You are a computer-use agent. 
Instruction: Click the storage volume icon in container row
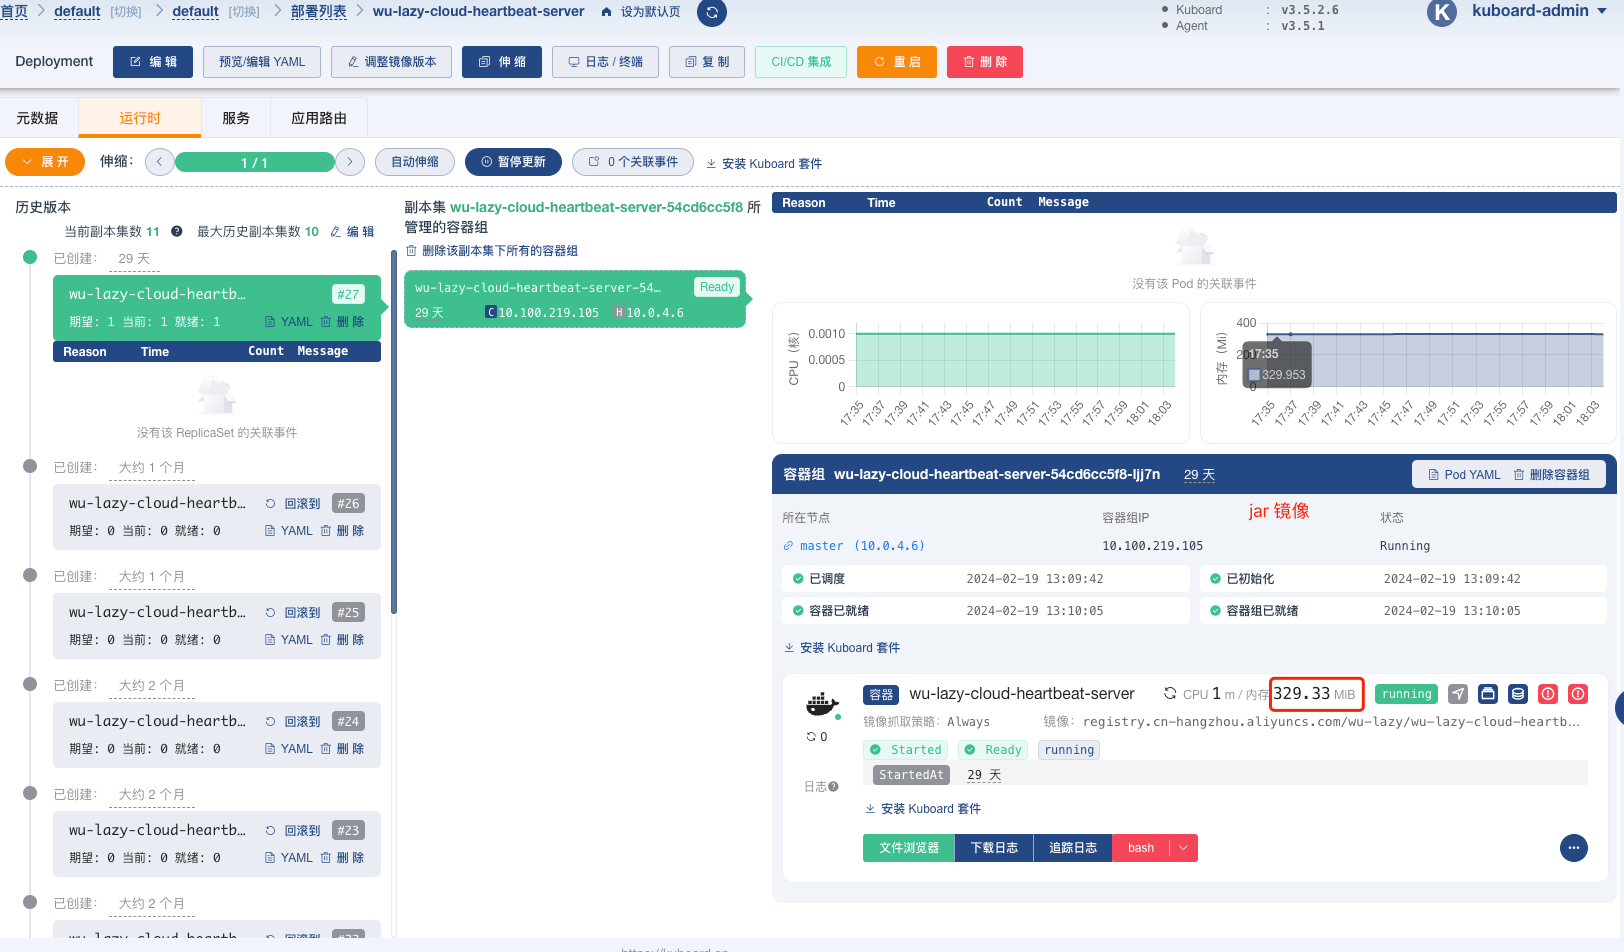click(1488, 694)
